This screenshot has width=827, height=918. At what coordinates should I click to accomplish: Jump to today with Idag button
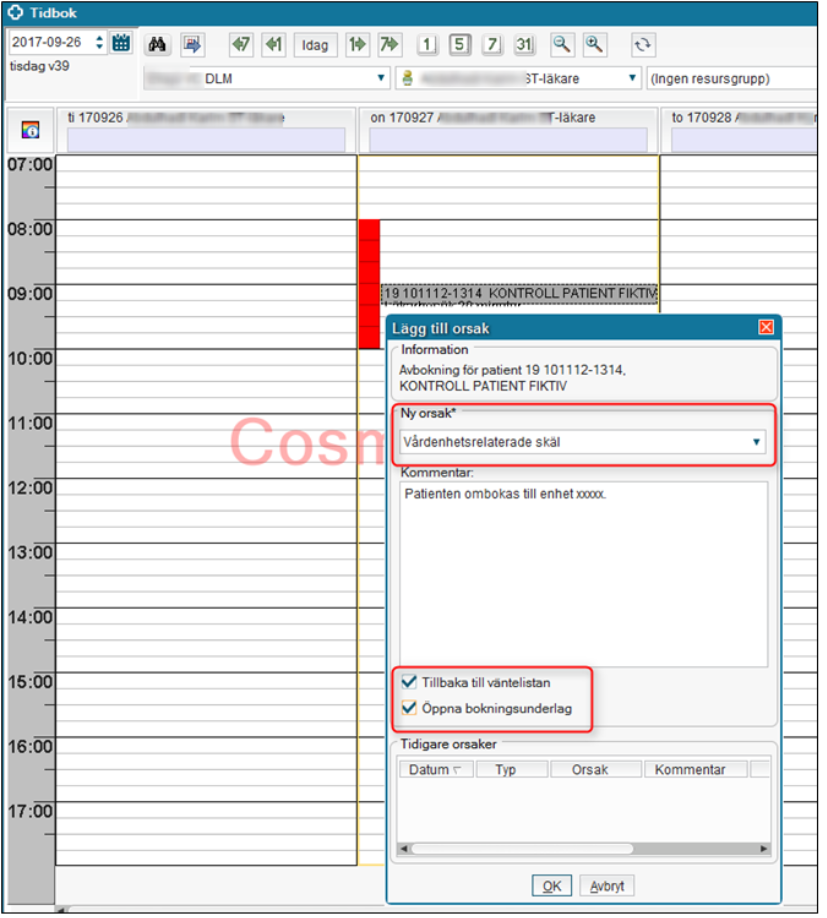click(x=314, y=44)
